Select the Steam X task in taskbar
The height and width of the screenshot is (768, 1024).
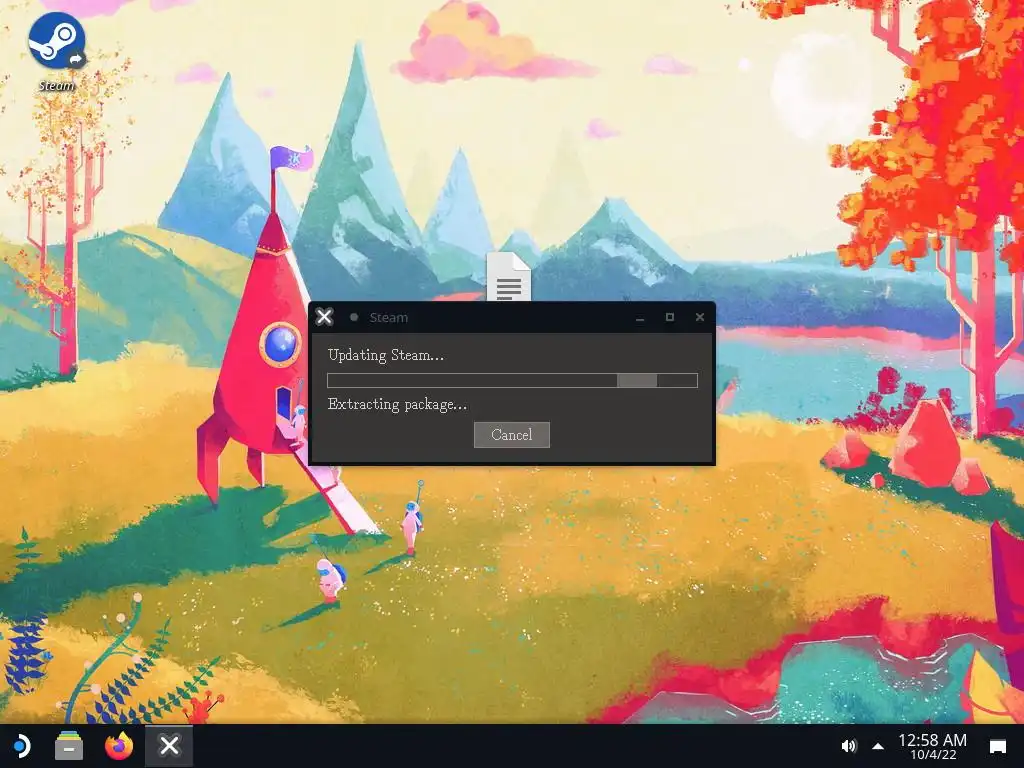(x=168, y=746)
